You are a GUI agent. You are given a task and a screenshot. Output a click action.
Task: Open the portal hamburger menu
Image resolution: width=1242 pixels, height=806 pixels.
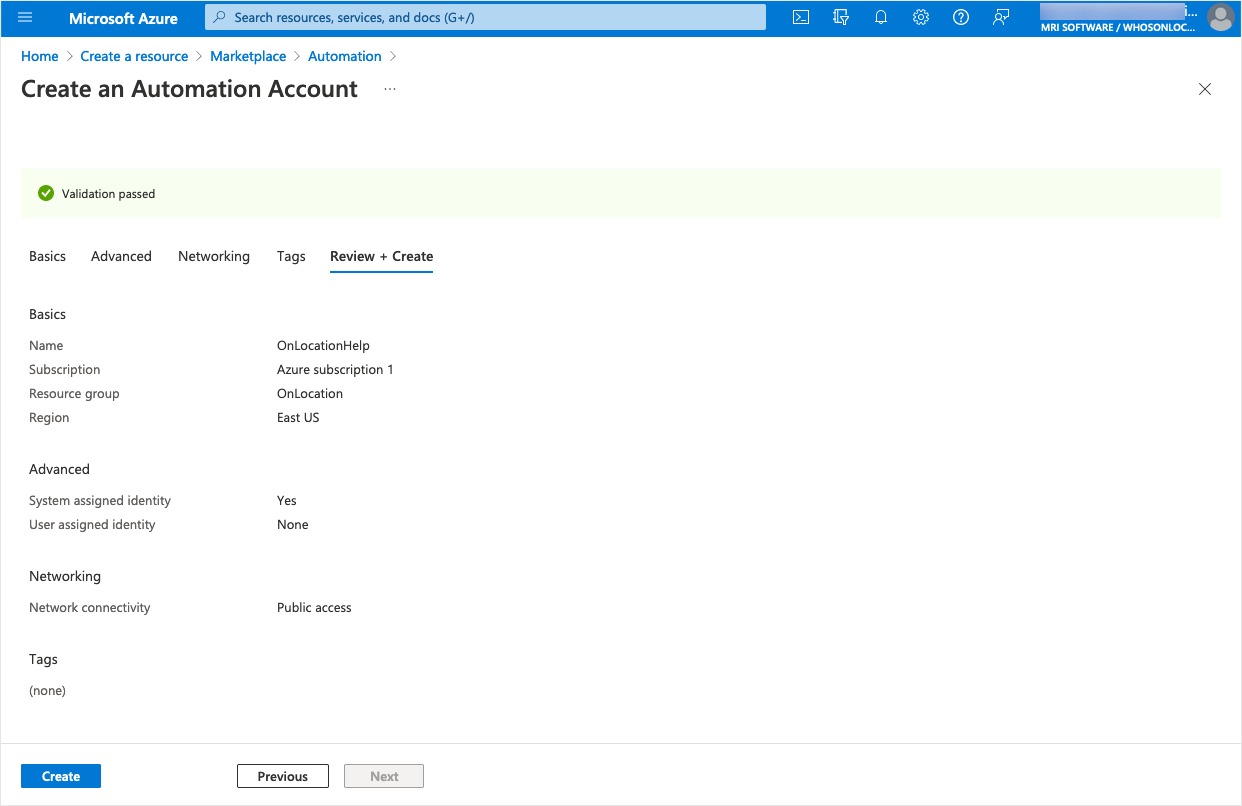(x=25, y=17)
